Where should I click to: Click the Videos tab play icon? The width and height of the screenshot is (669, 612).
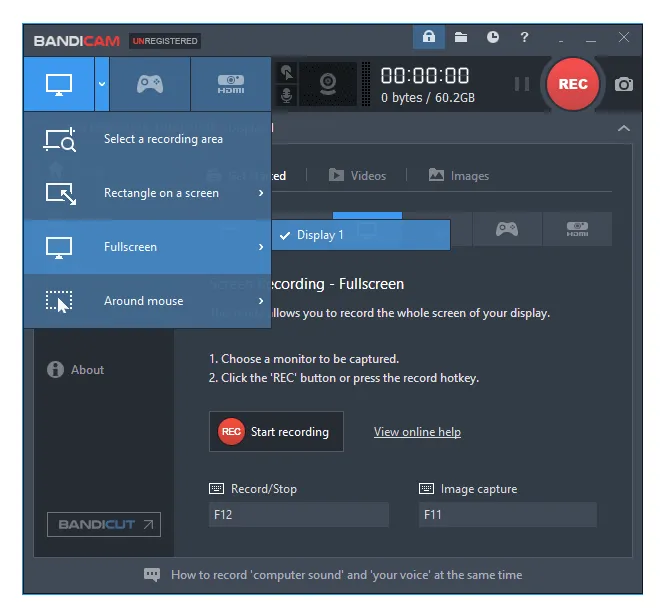336,175
